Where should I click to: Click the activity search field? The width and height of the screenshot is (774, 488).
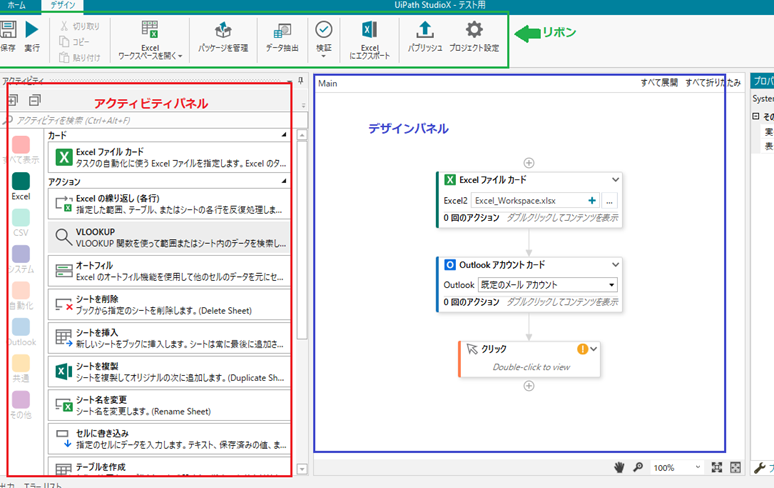pos(154,120)
